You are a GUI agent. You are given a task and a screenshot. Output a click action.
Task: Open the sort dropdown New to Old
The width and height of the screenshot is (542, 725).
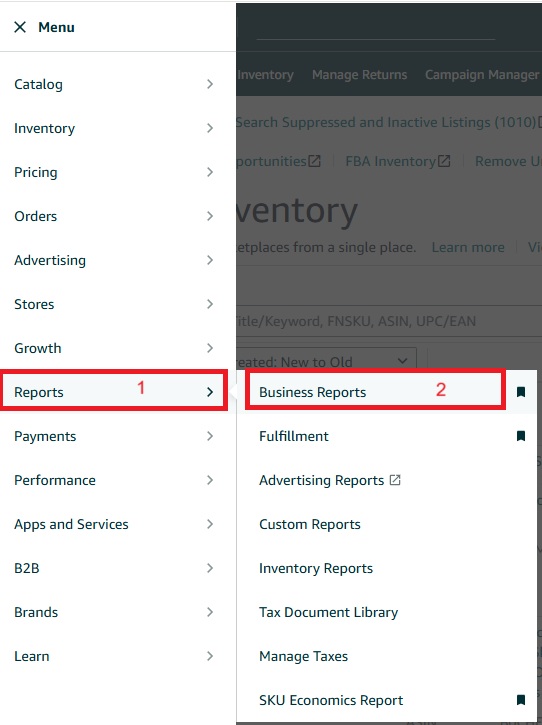coord(326,359)
